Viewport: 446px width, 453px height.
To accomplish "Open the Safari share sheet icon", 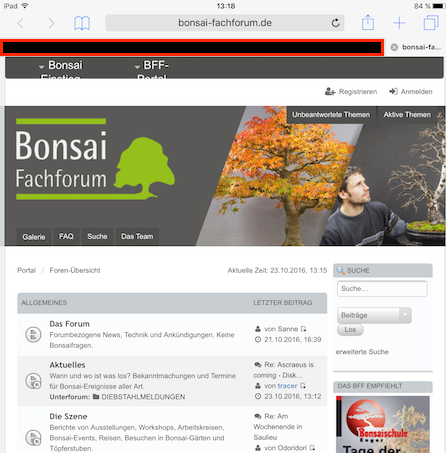I will (x=368, y=23).
